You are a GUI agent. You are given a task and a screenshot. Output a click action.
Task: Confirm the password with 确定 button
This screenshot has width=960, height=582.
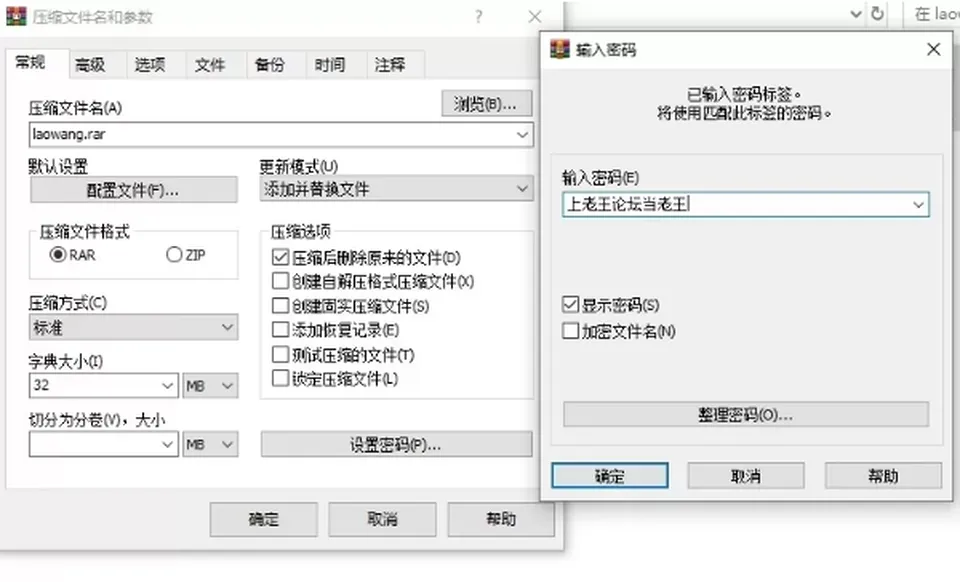click(610, 476)
